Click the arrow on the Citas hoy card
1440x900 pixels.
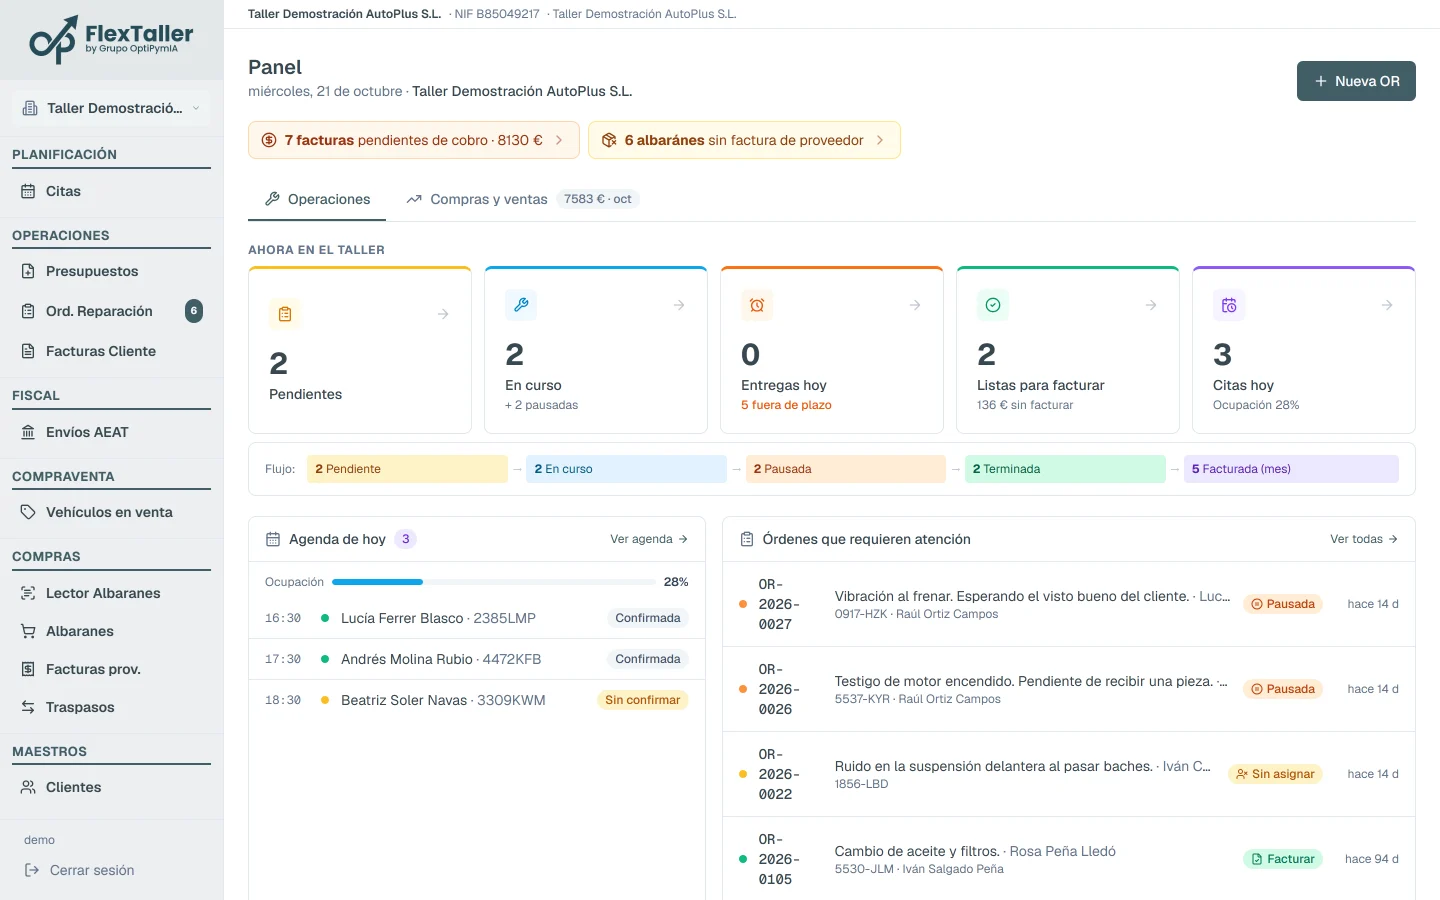pos(1387,305)
